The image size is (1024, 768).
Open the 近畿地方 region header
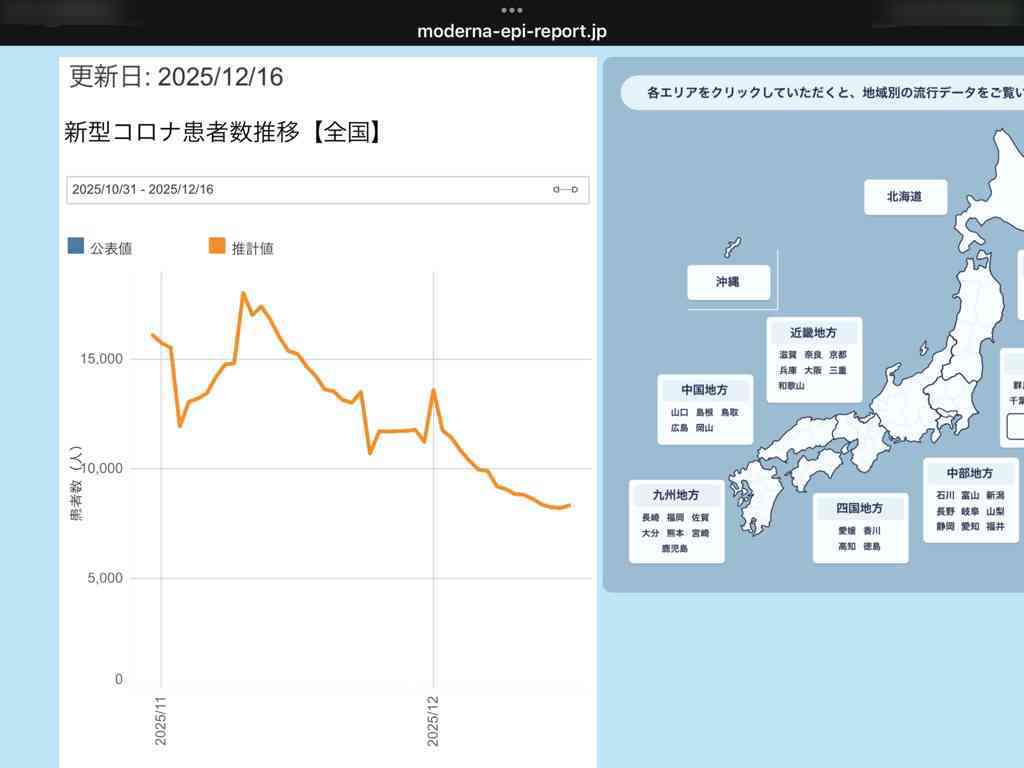813,333
